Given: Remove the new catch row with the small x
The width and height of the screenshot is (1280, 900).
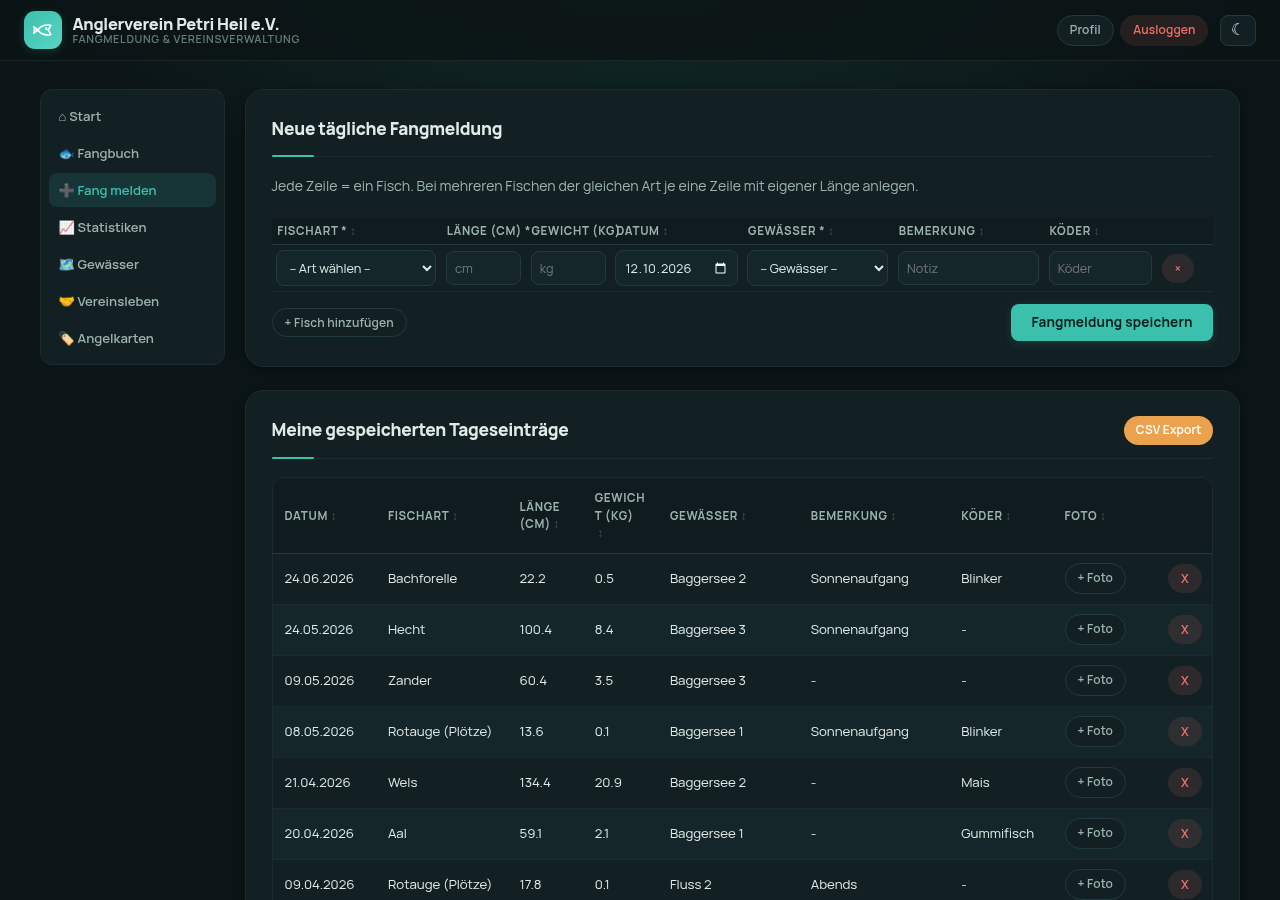Looking at the screenshot, I should pyautogui.click(x=1178, y=268).
